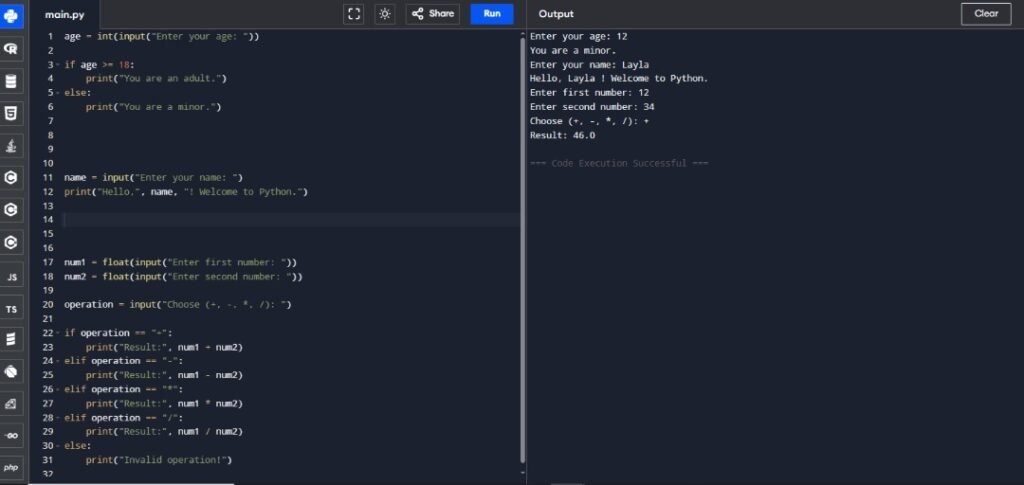Click the code editor vertical scrollbar
This screenshot has width=1024, height=485.
pyautogui.click(x=522, y=250)
